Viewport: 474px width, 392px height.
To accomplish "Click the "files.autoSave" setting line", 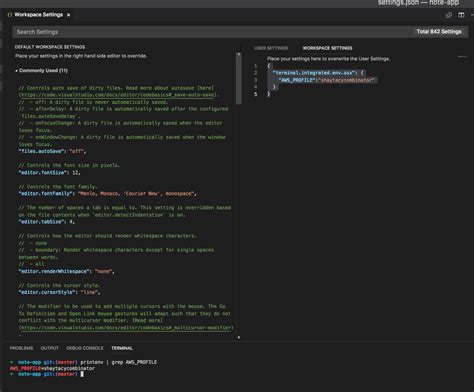I will pos(52,151).
